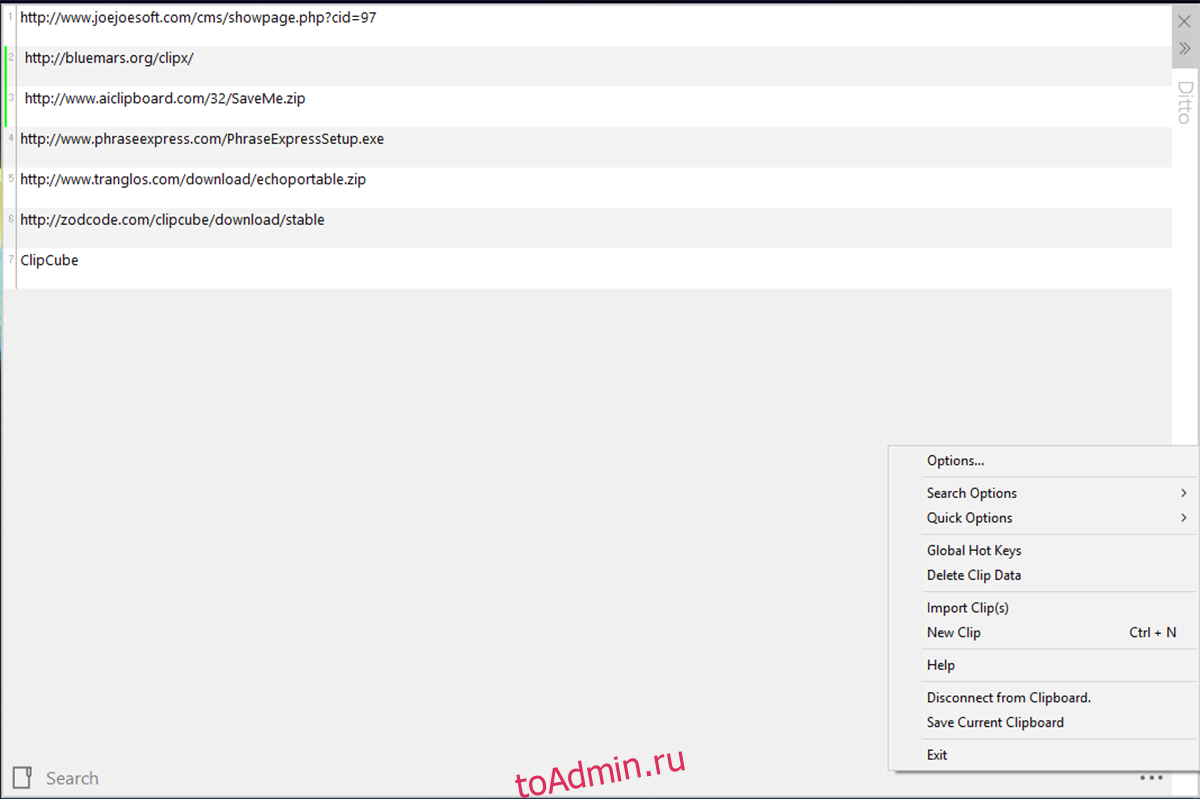The image size is (1200, 799).
Task: Exit Ditto via the menu
Action: click(1043, 755)
